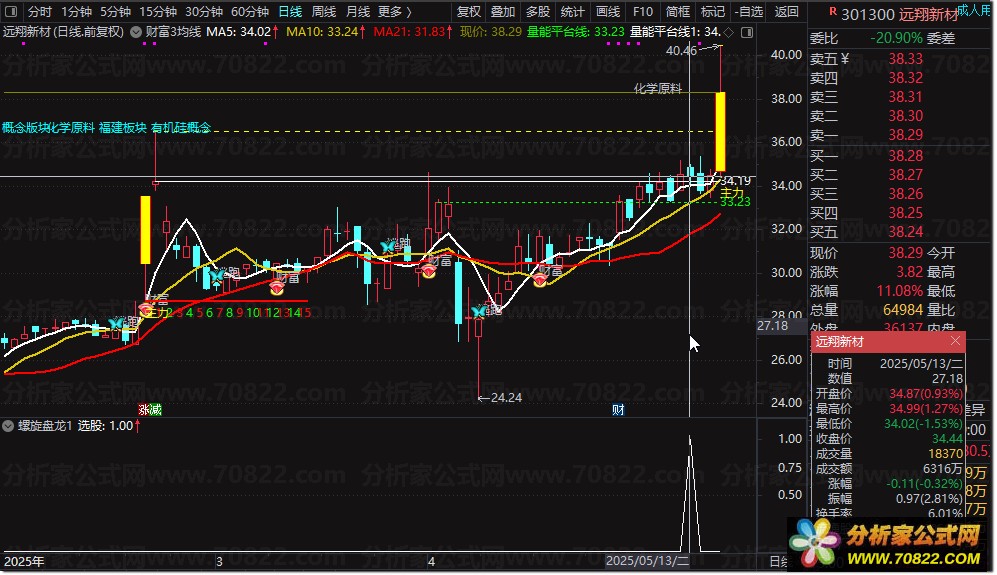This screenshot has height=575, width=997.
Task: Open the 多股 multi-stock view
Action: coord(537,11)
